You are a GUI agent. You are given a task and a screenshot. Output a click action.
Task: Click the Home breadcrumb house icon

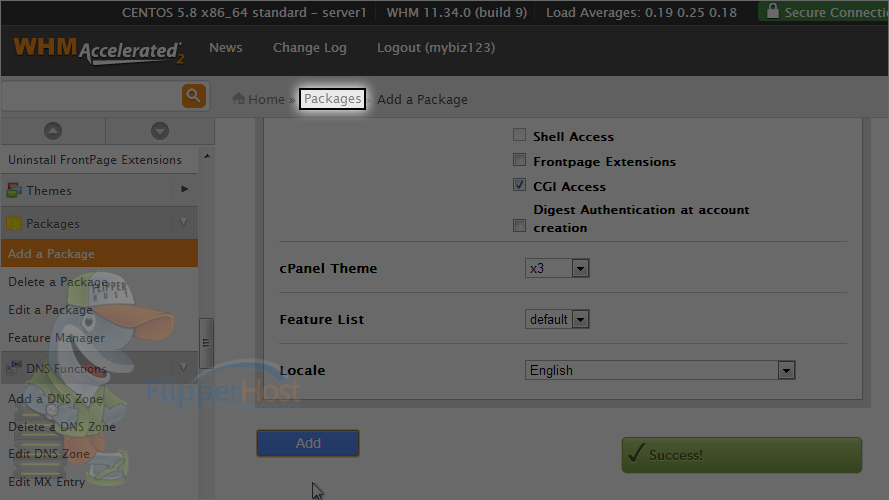coord(239,99)
